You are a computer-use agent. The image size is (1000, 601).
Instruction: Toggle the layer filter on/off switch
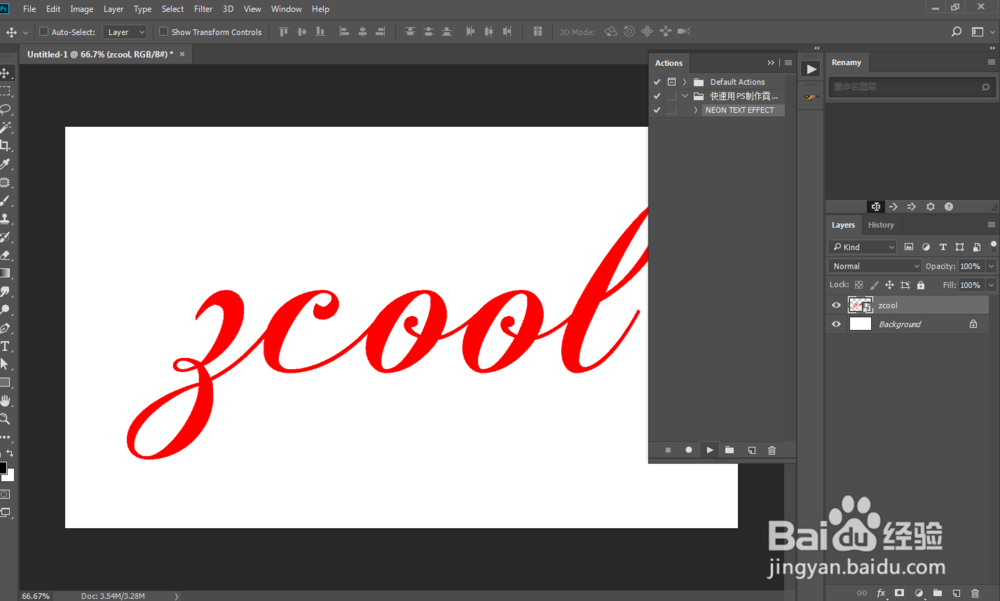coord(993,246)
